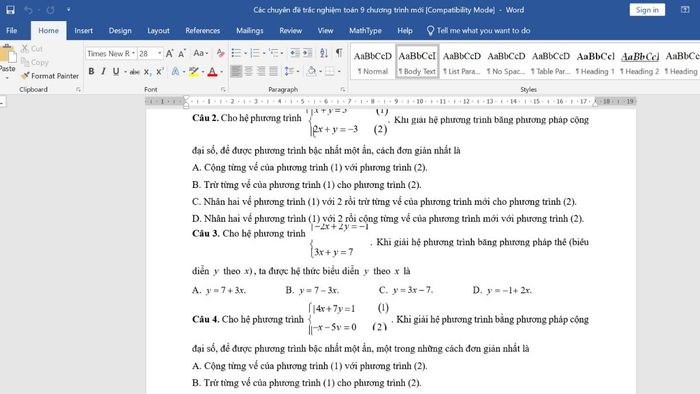Increase paragraph indent
The width and height of the screenshot is (700, 394).
(x=307, y=54)
